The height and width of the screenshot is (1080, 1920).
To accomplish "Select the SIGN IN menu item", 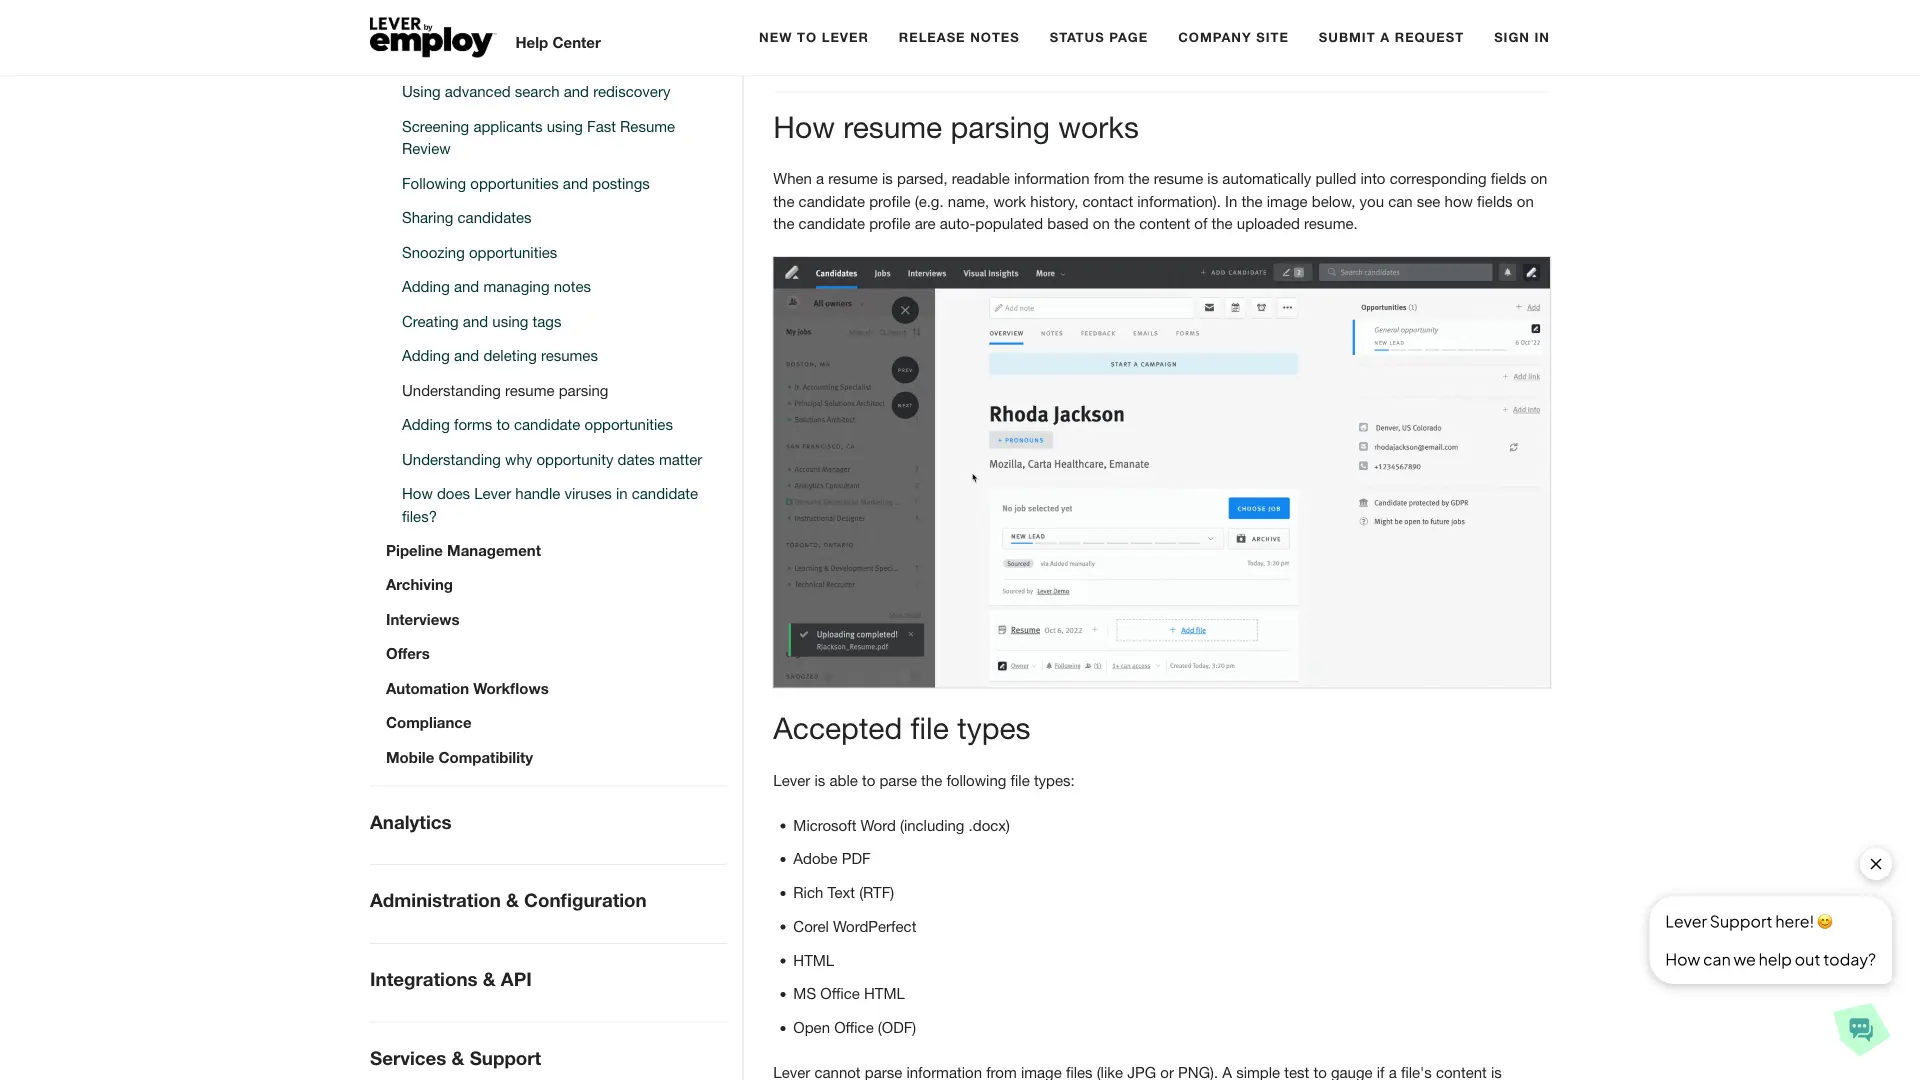I will click(x=1520, y=37).
